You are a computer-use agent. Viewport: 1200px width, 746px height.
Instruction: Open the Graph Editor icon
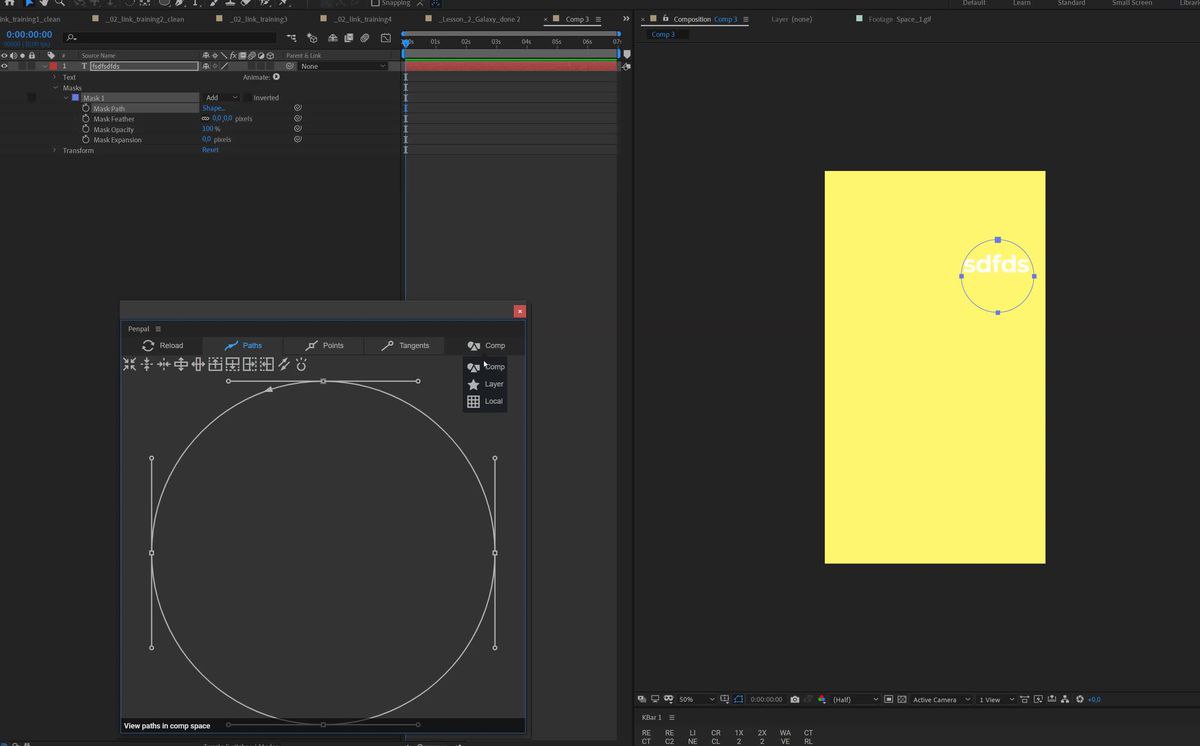point(386,38)
